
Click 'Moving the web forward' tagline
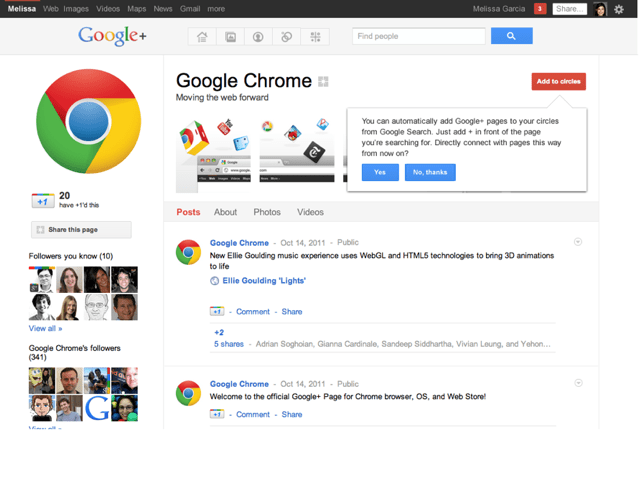222,97
